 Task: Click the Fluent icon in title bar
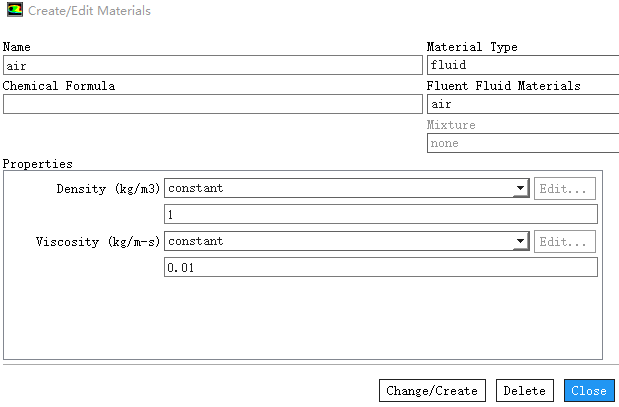13,11
